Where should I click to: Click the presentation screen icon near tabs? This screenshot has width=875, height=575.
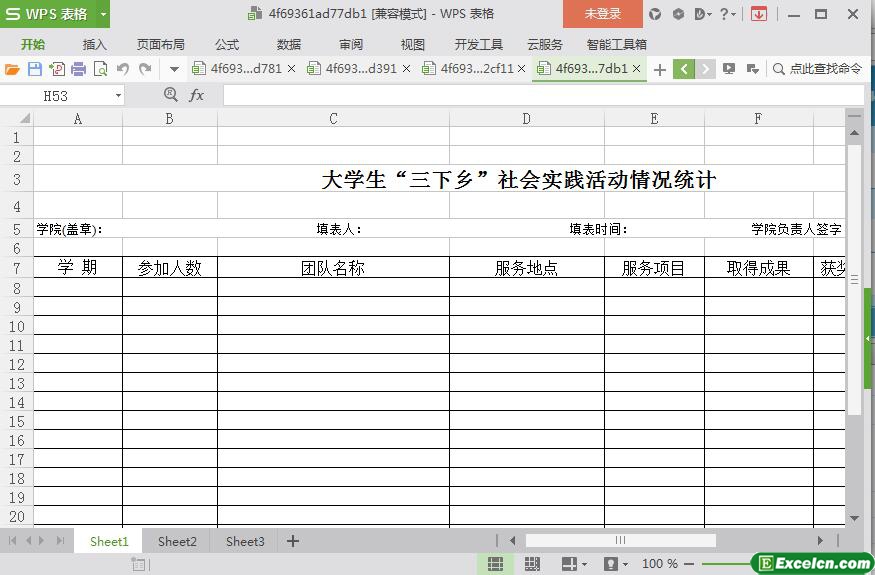click(729, 69)
